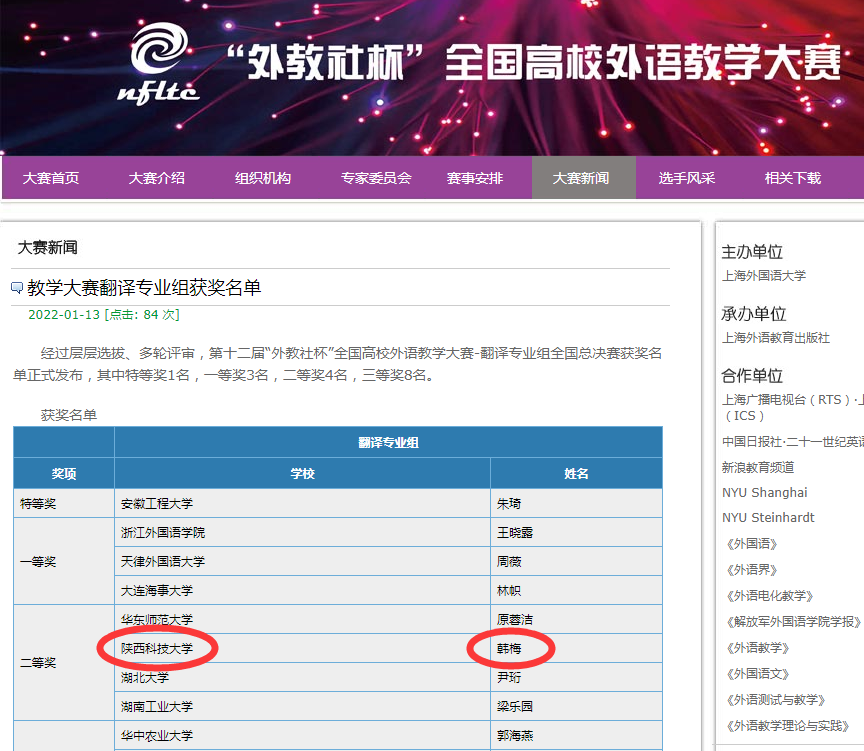864x751 pixels.
Task: Click the speech bubble icon beside article title
Action: coord(17,289)
